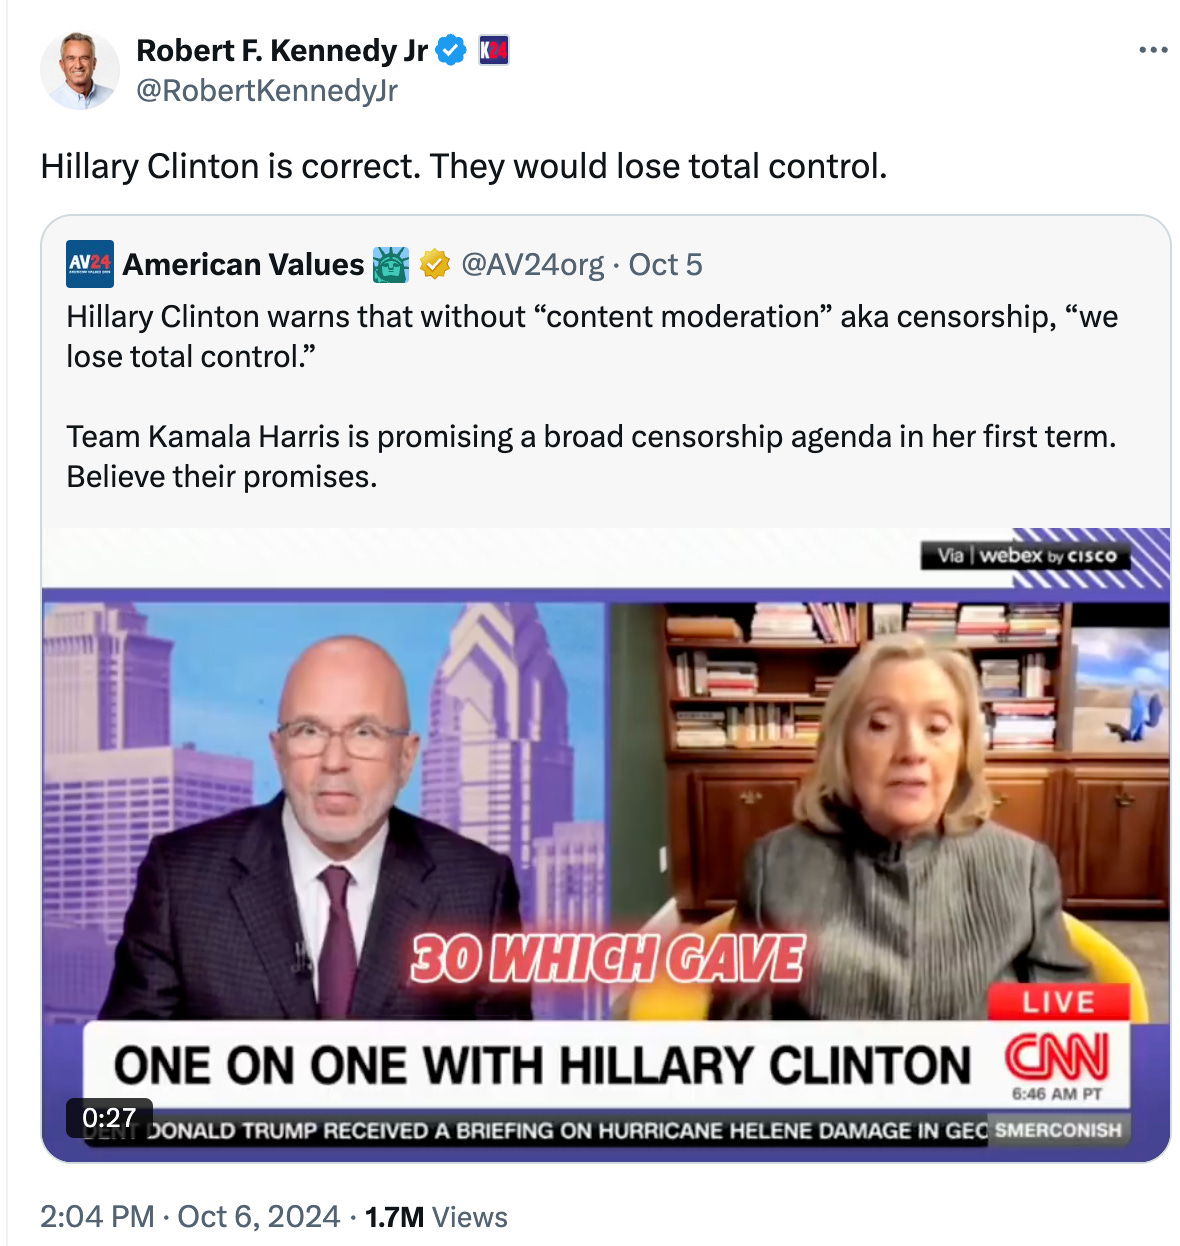Screen dimensions: 1180x1246
Task: Click the K24 affiliation badge
Action: [494, 50]
